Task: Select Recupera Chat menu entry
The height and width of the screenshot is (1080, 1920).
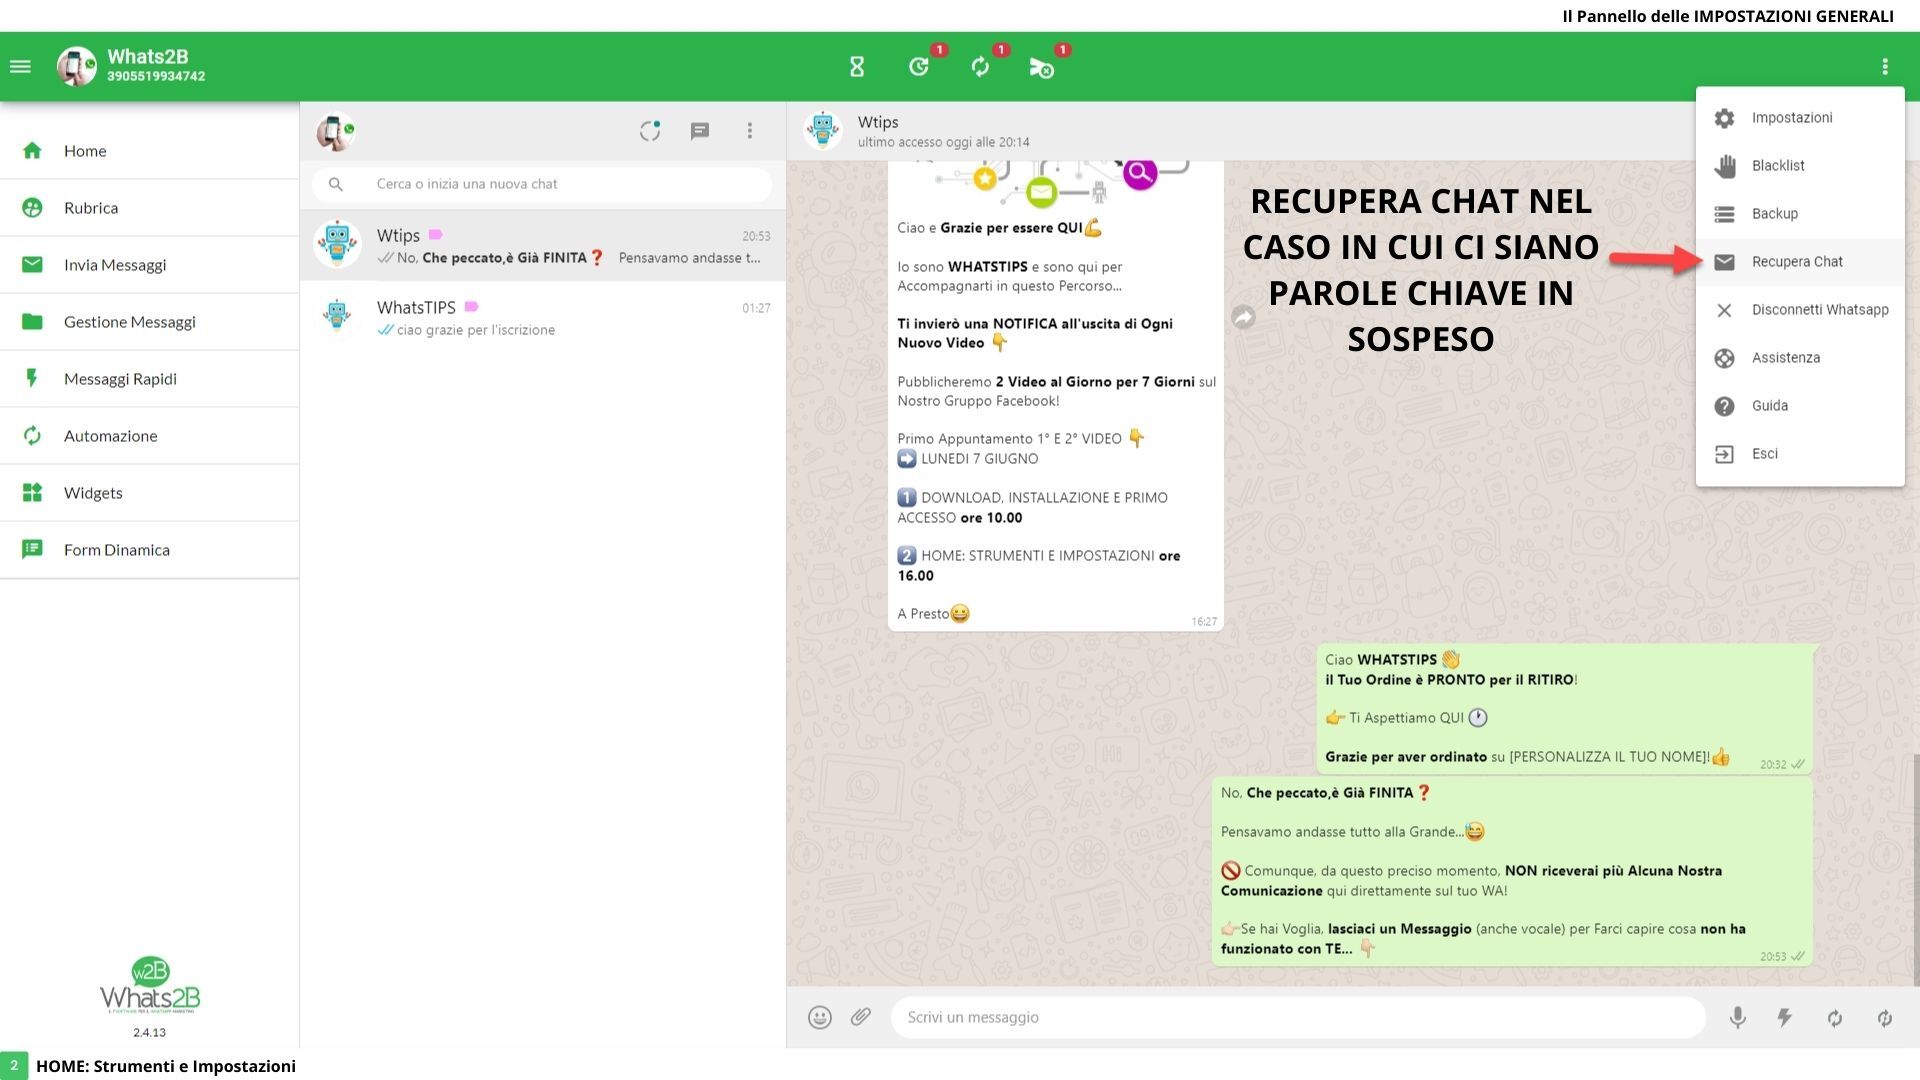Action: pyautogui.click(x=1800, y=262)
